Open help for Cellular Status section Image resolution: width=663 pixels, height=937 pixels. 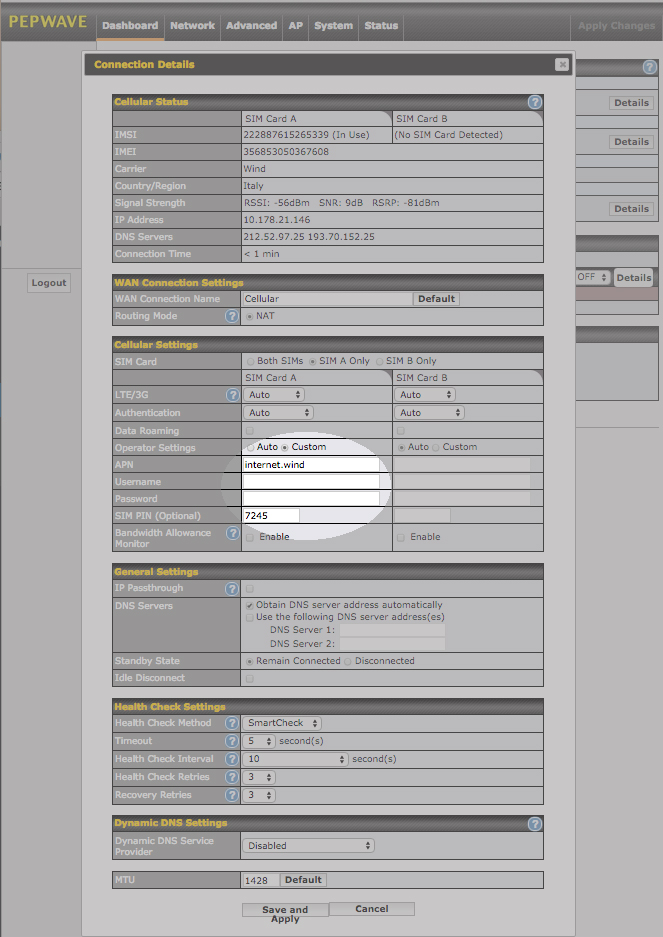[535, 102]
